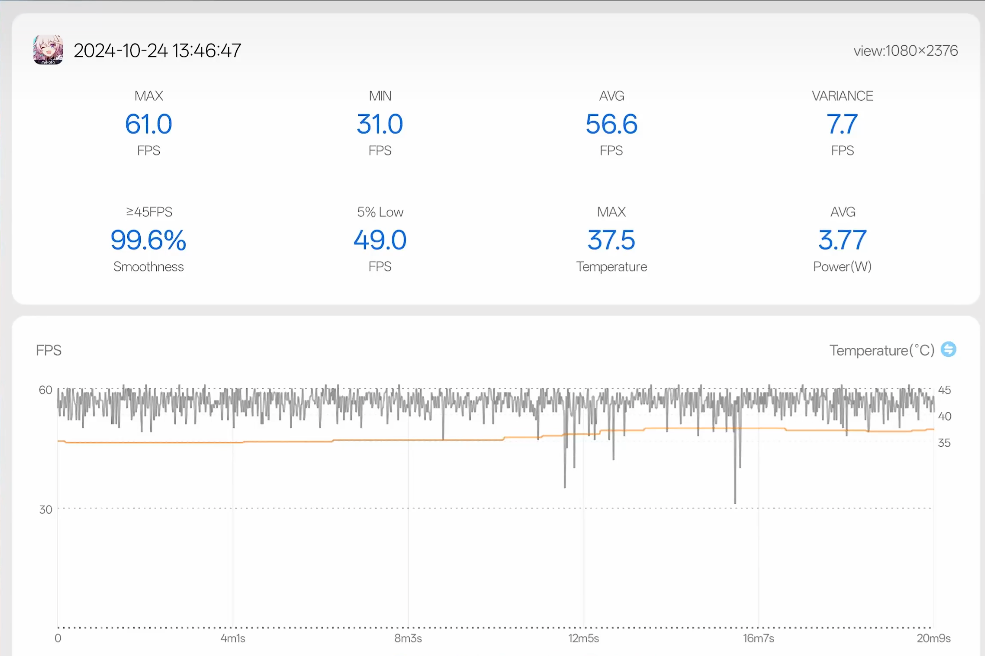The image size is (985, 656).
Task: Click the 8m3s marker on the time axis
Action: [x=408, y=638]
